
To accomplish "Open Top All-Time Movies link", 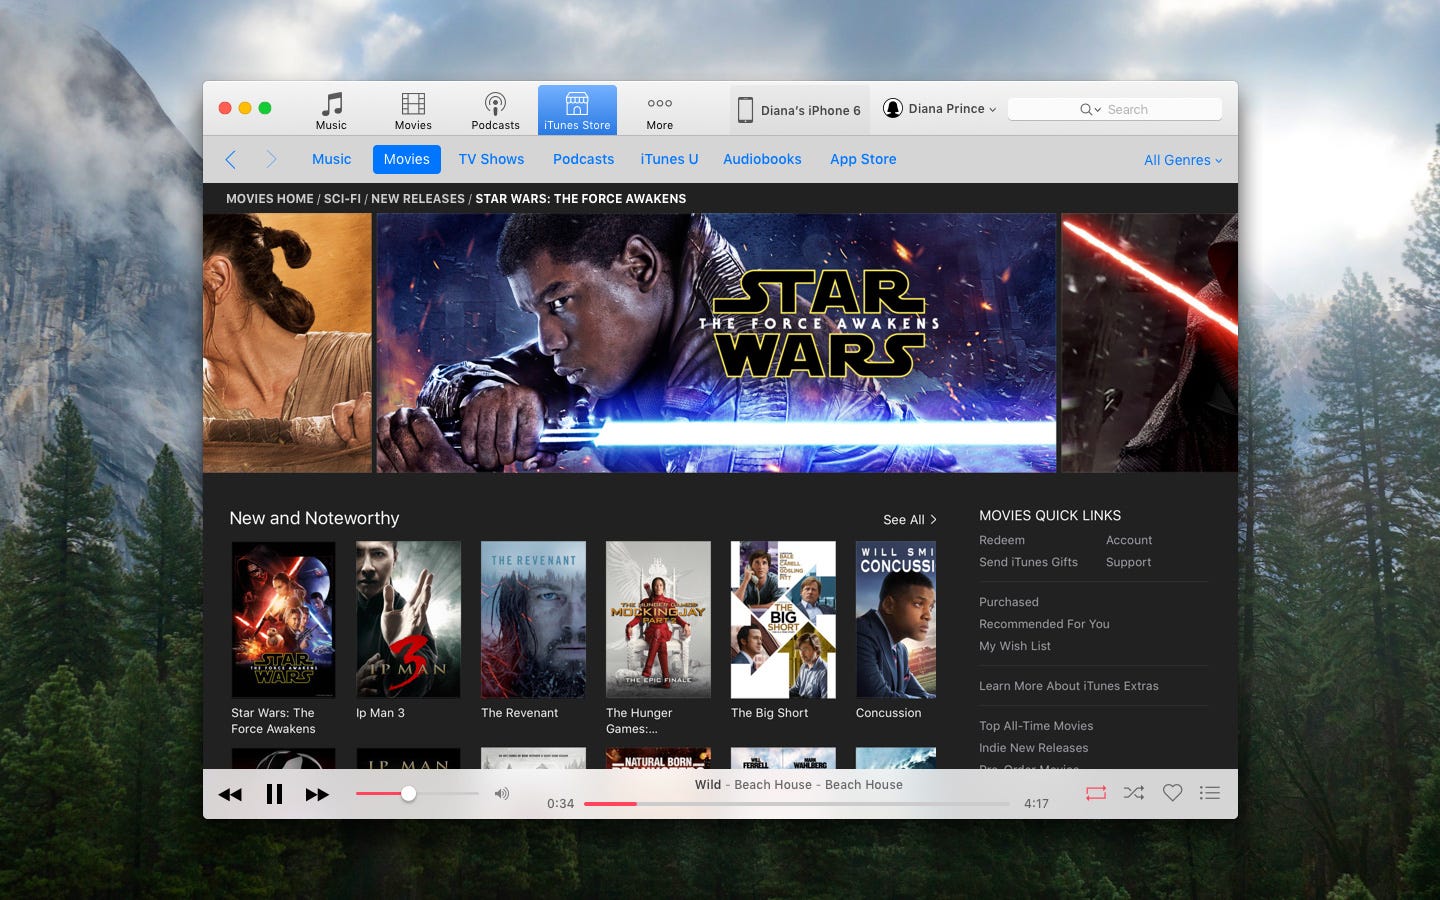I will tap(1036, 726).
